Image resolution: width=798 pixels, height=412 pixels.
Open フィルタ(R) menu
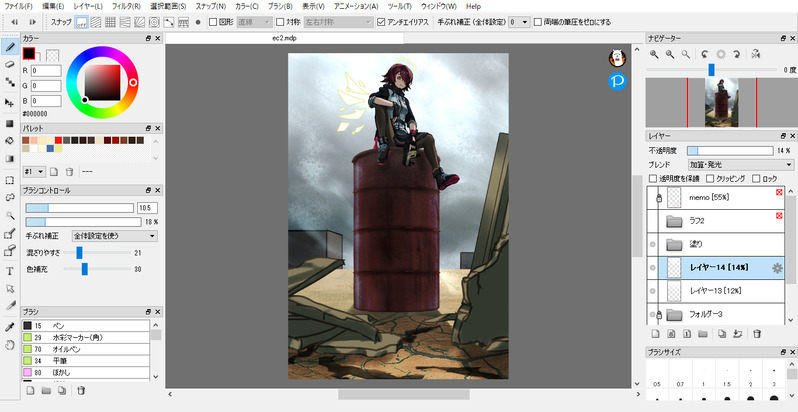[x=126, y=7]
